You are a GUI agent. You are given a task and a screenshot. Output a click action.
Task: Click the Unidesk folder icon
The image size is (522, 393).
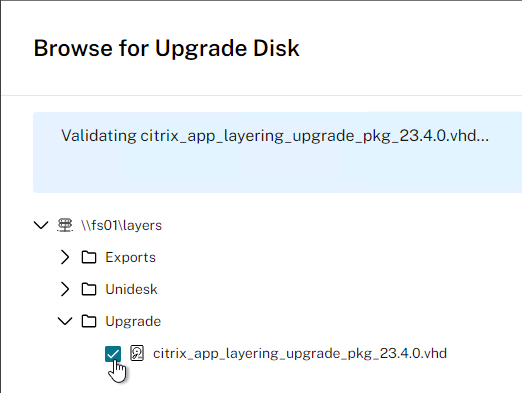click(x=89, y=289)
